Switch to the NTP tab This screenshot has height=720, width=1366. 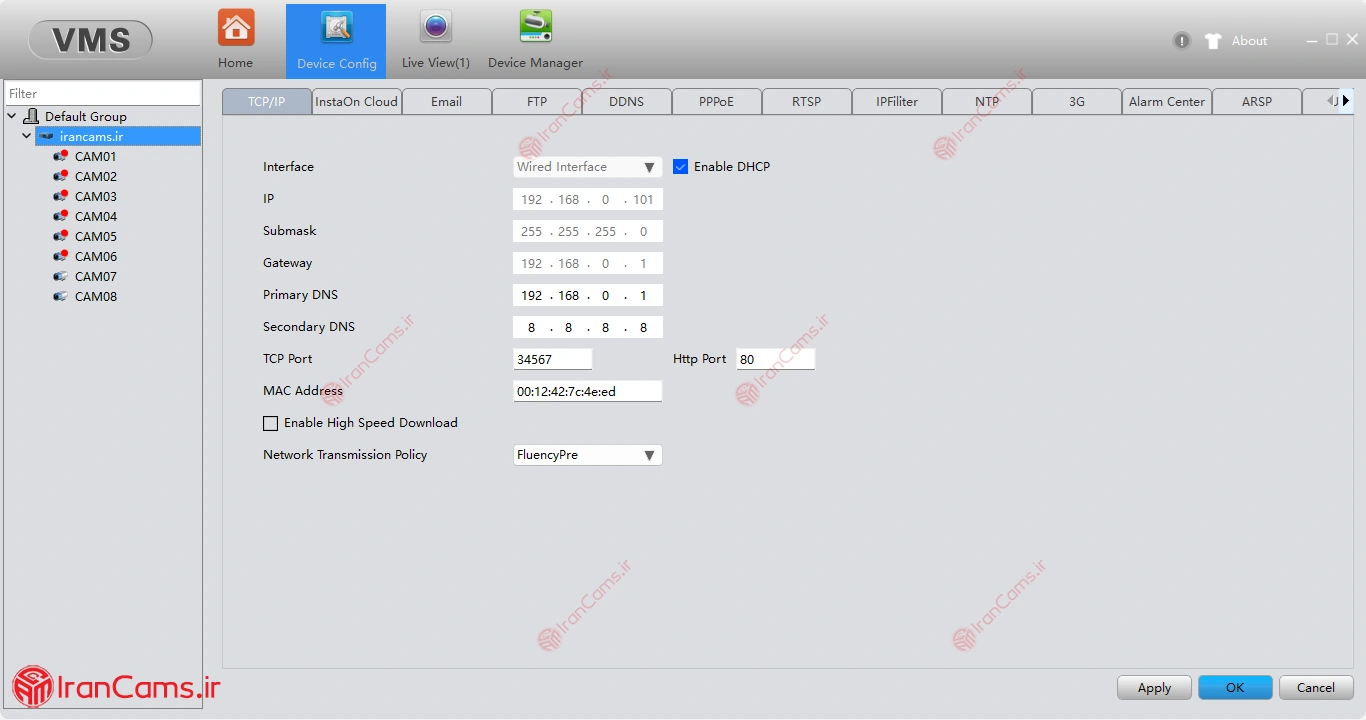click(987, 101)
